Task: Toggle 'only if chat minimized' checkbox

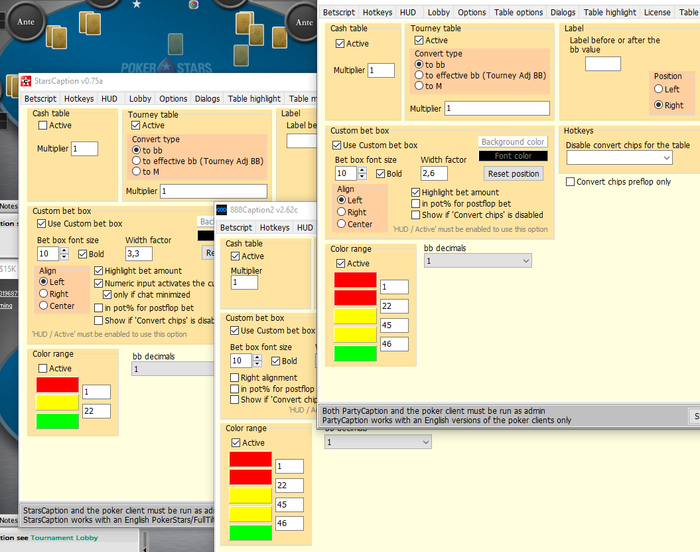Action: [x=107, y=295]
